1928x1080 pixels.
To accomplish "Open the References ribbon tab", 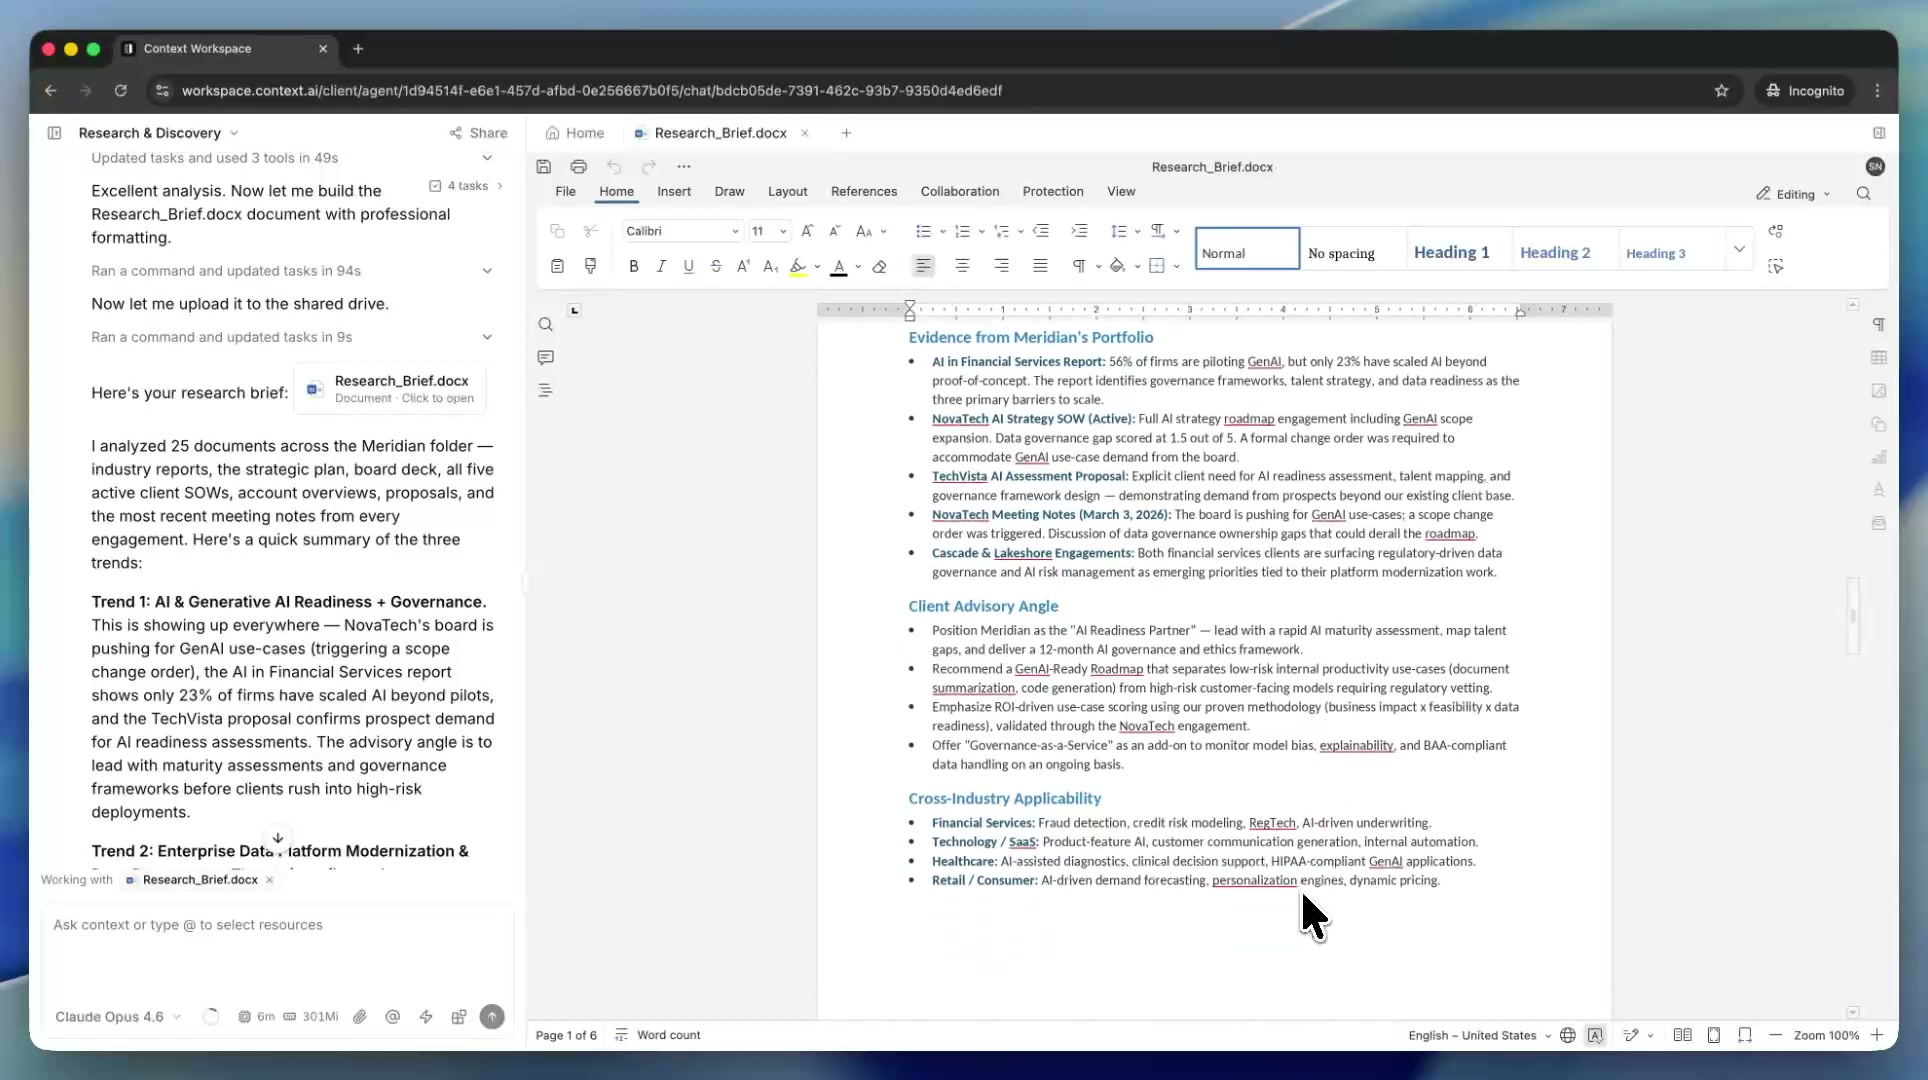I will point(864,191).
